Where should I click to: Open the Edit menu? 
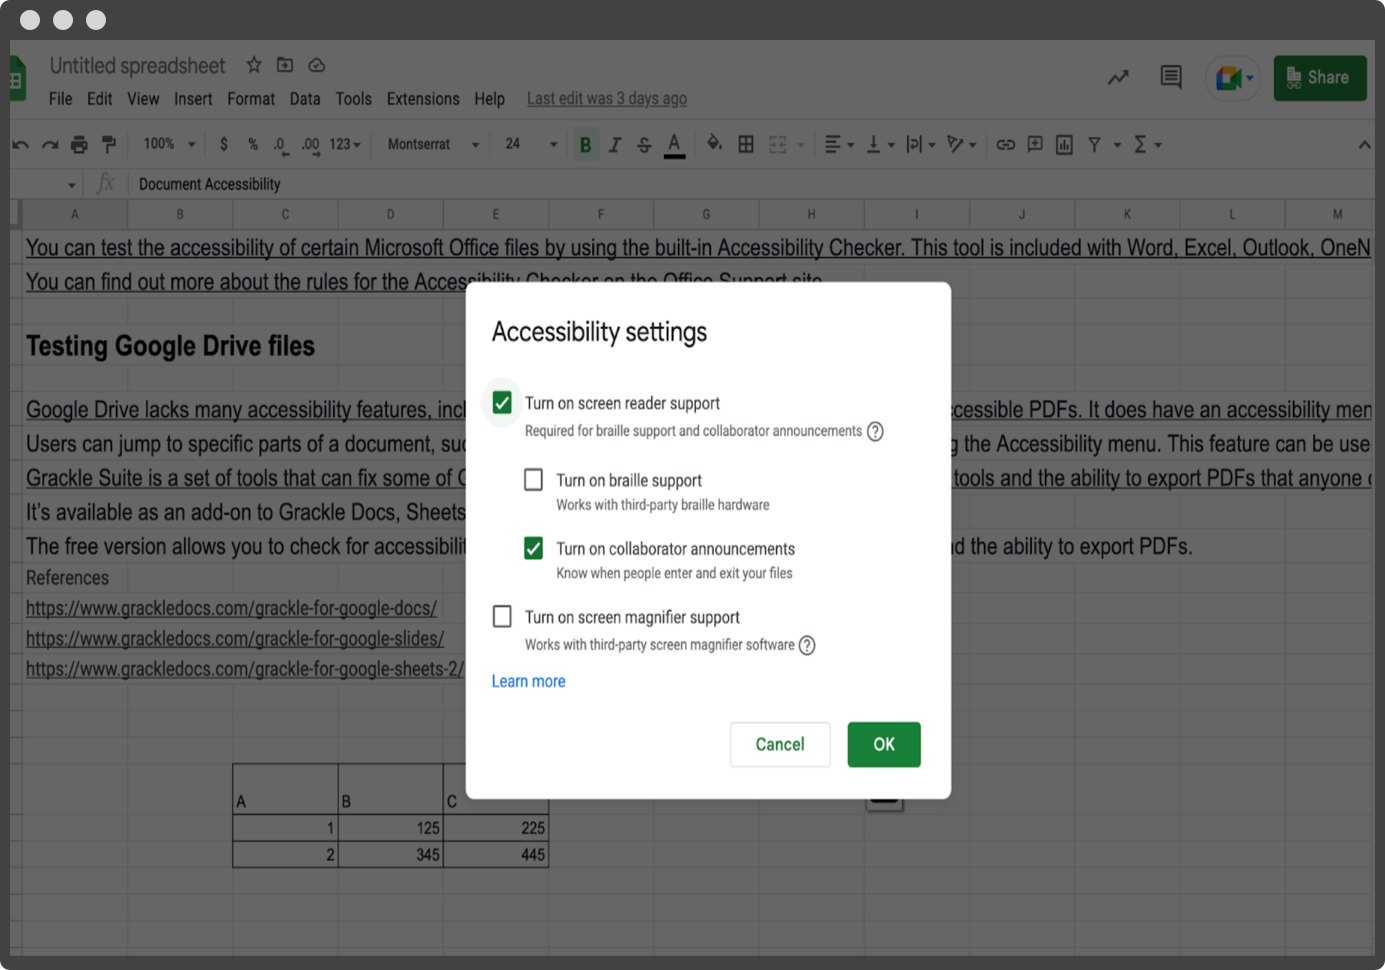99,99
